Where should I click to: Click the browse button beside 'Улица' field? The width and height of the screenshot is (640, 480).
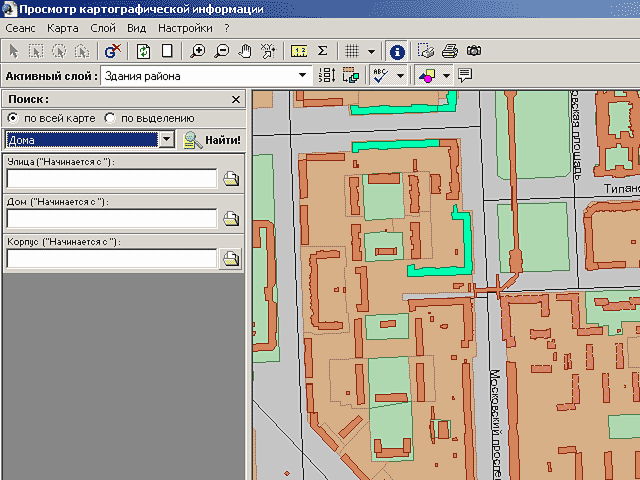click(x=231, y=179)
